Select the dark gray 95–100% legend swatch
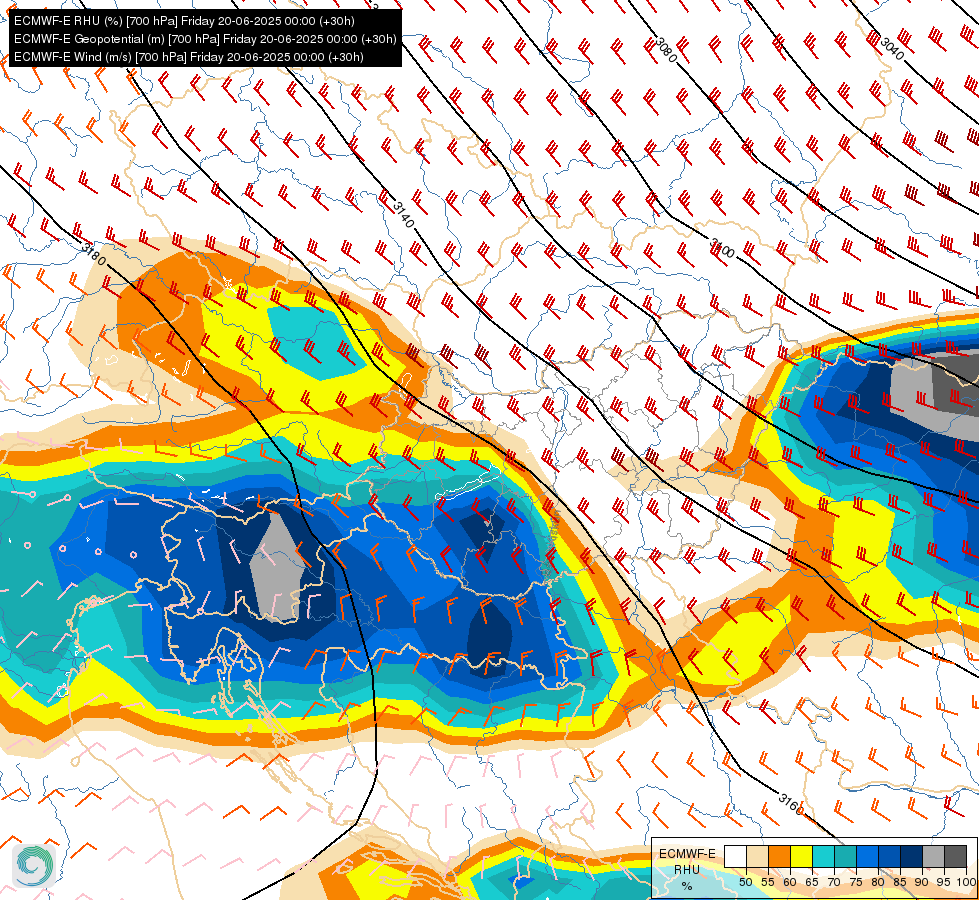Viewport: 979px width, 900px height. (956, 856)
